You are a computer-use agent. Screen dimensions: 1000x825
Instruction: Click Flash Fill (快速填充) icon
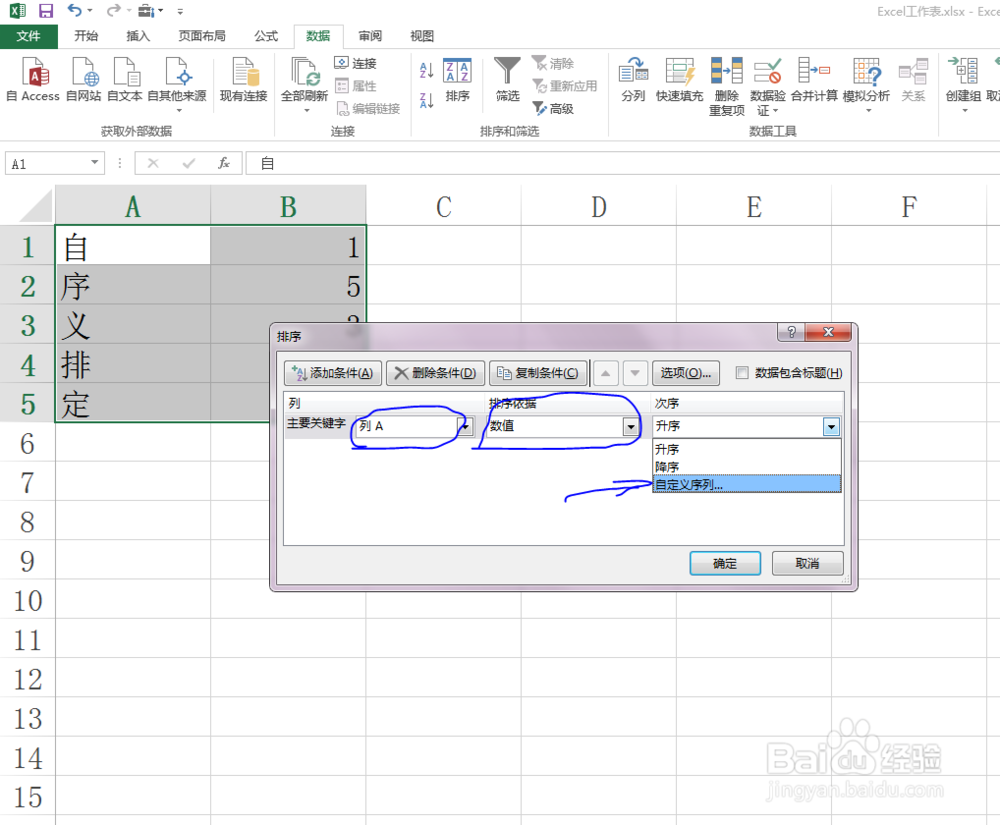tap(679, 80)
